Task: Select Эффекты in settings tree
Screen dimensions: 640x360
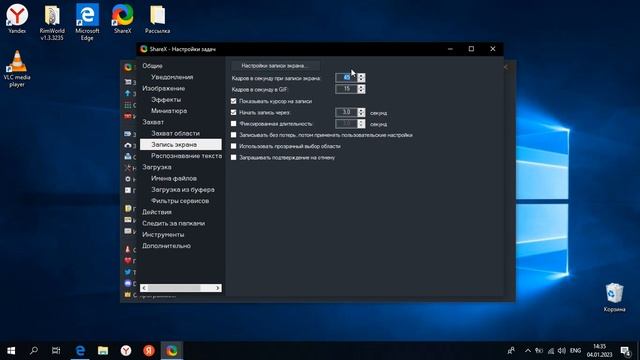Action: coord(166,100)
